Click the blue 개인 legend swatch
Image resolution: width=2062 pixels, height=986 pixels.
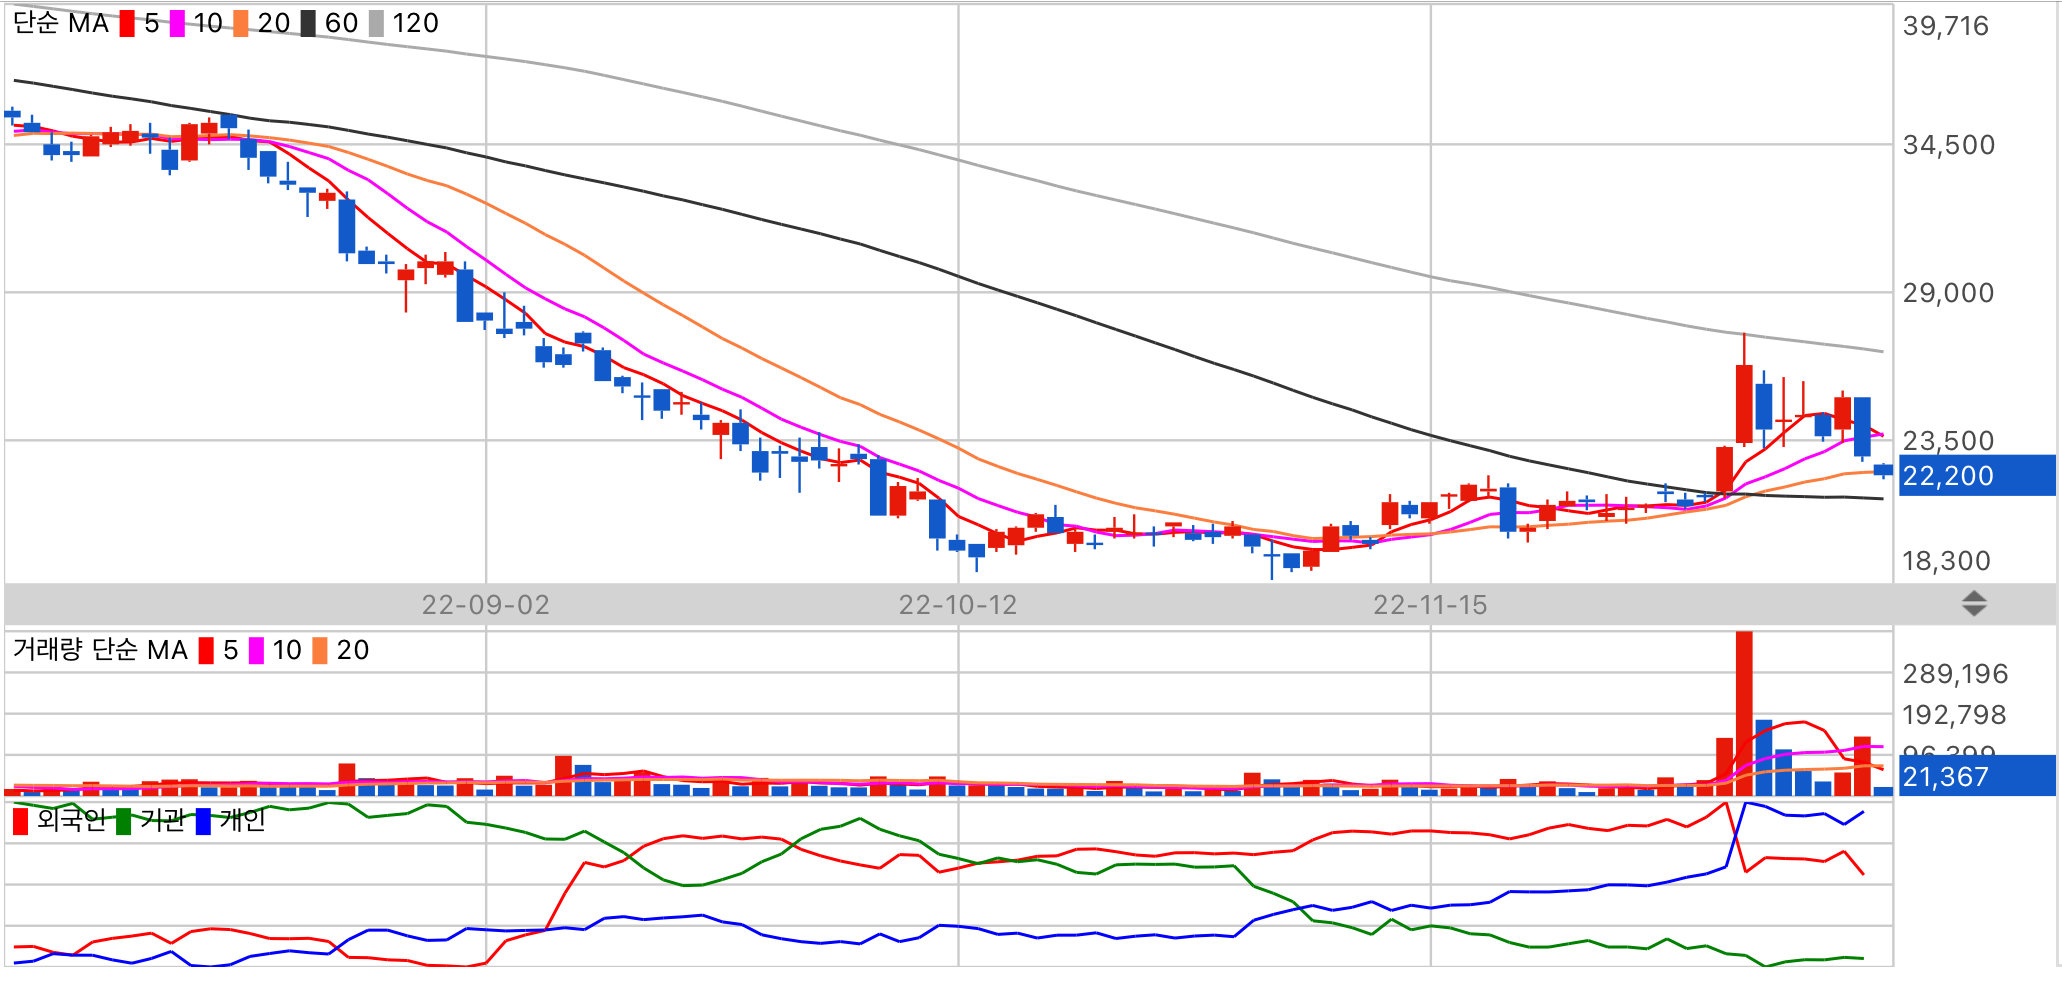point(204,822)
